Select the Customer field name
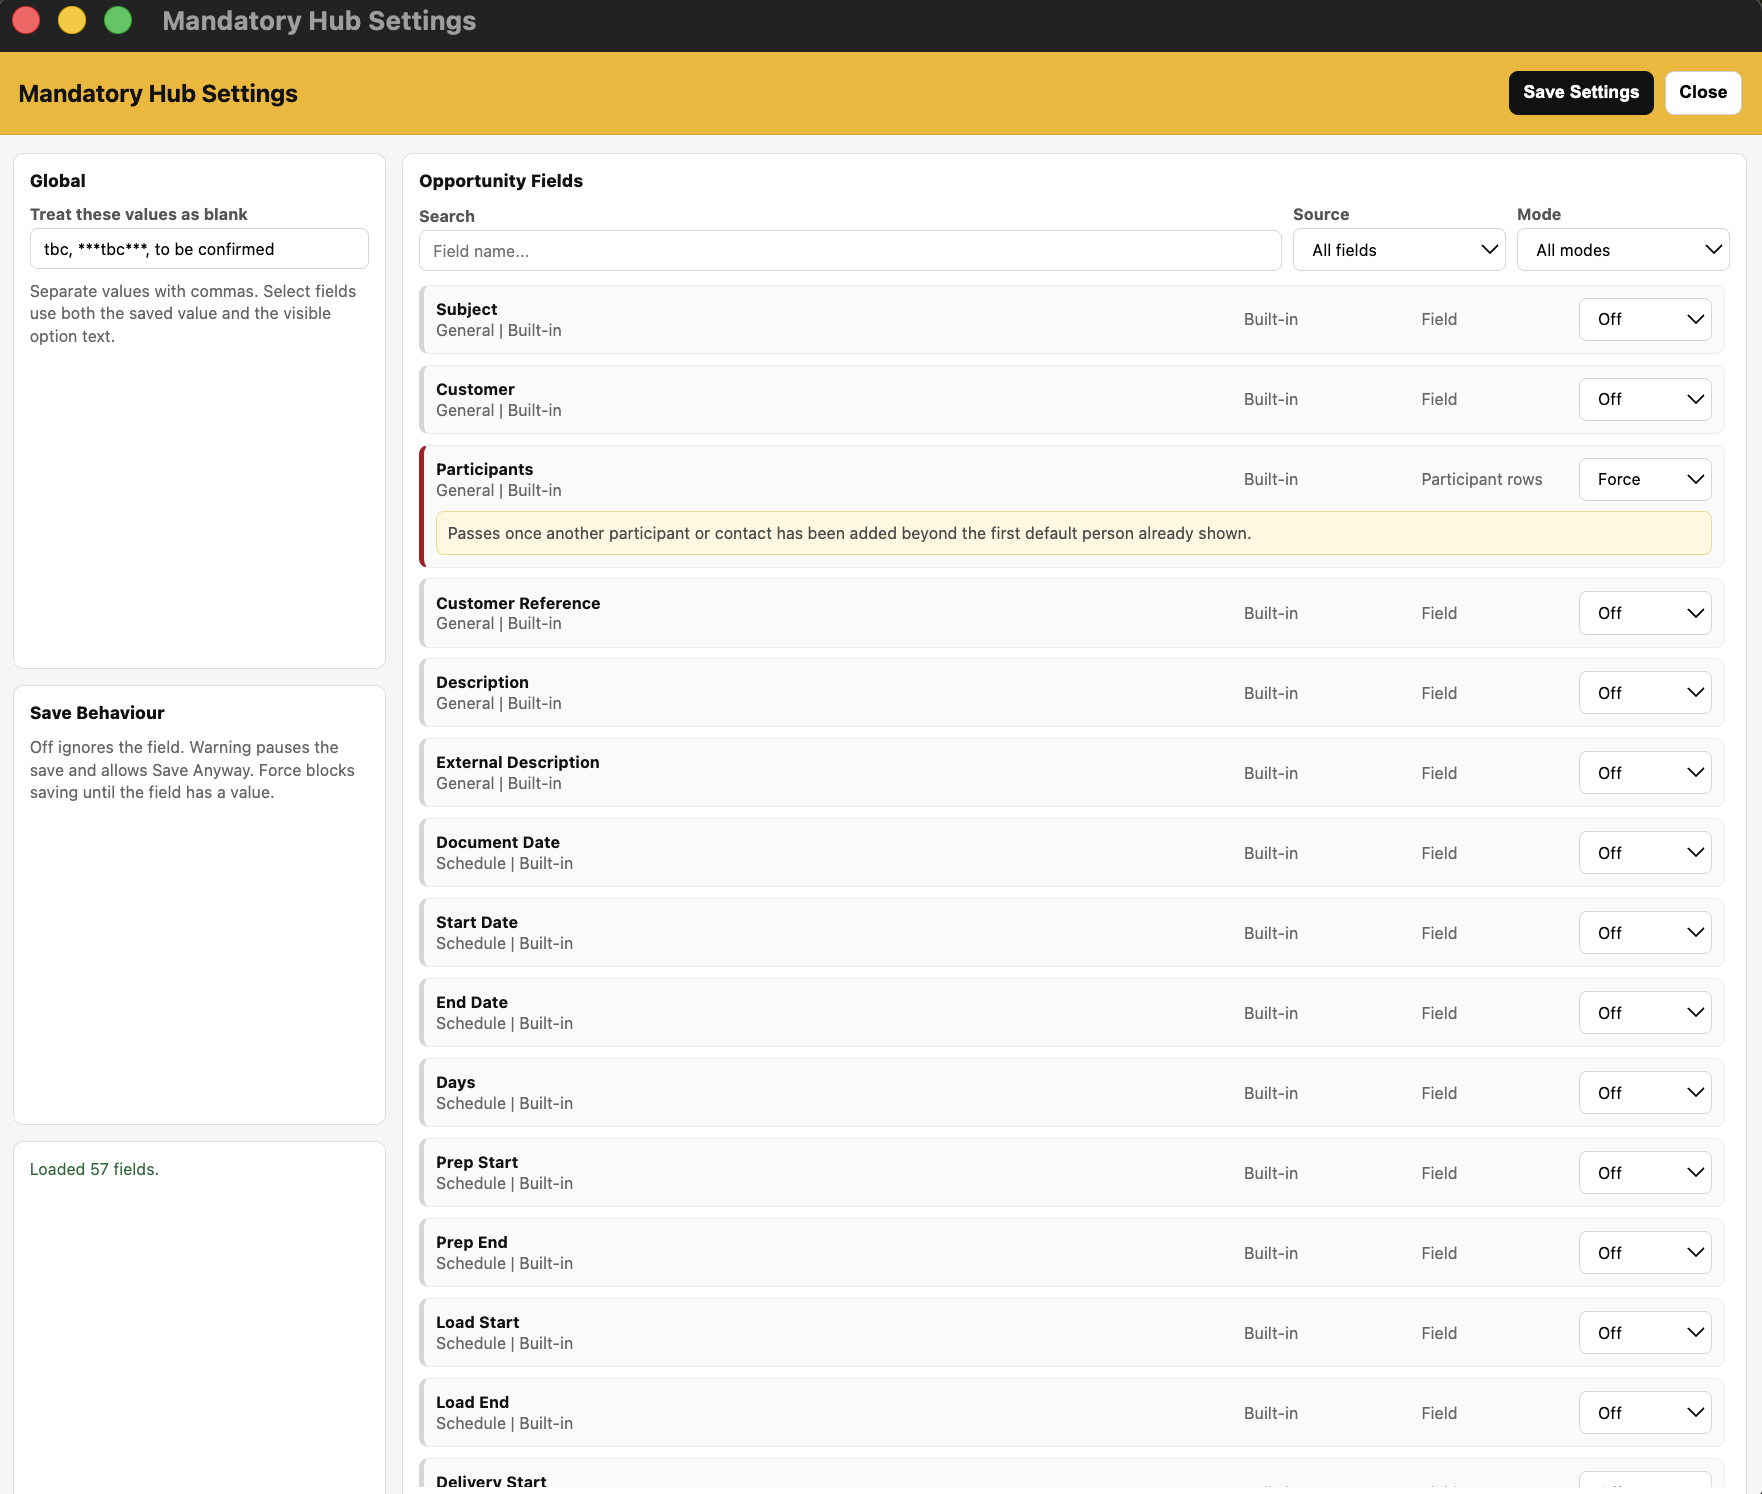This screenshot has height=1494, width=1762. coord(475,389)
